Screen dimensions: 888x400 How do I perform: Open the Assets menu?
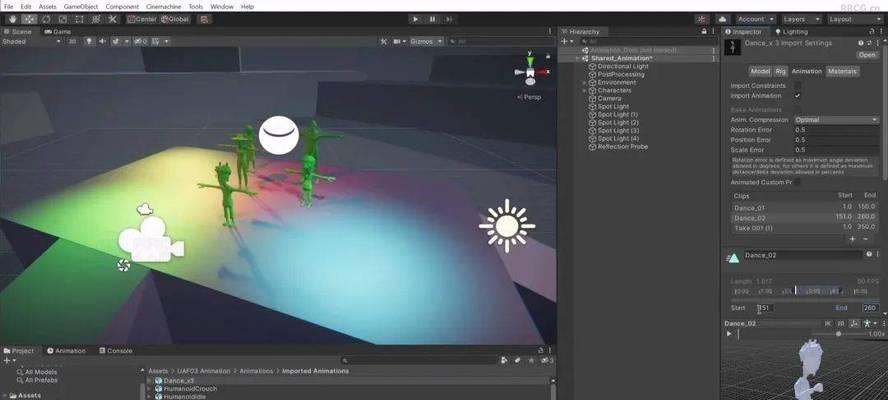(47, 7)
